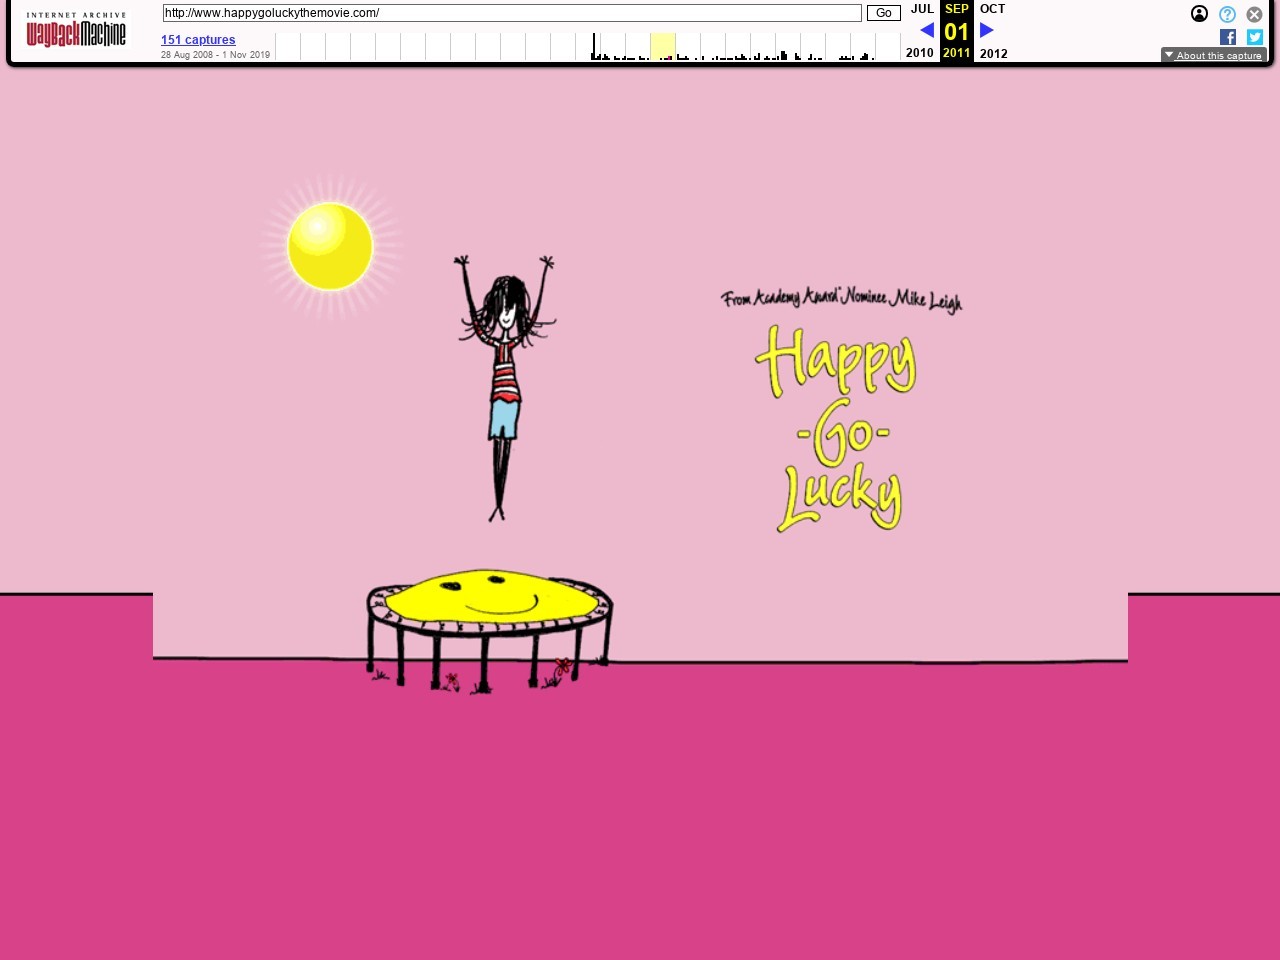Click the URL address input field
Image resolution: width=1280 pixels, height=960 pixels.
pos(511,13)
